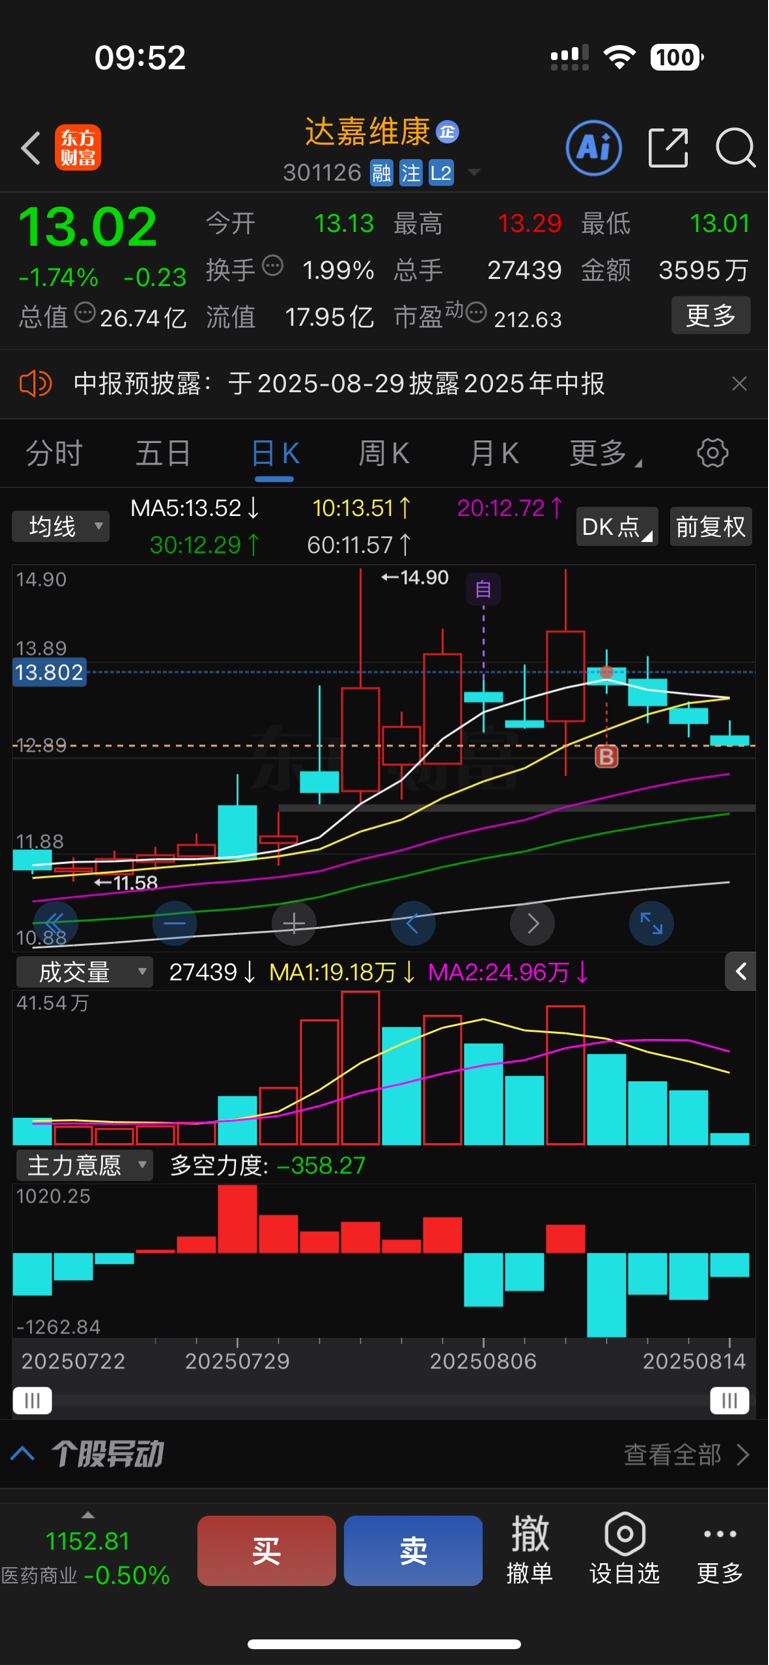Open the 均线 indicator dropdown
This screenshot has width=769, height=1665.
click(x=61, y=526)
